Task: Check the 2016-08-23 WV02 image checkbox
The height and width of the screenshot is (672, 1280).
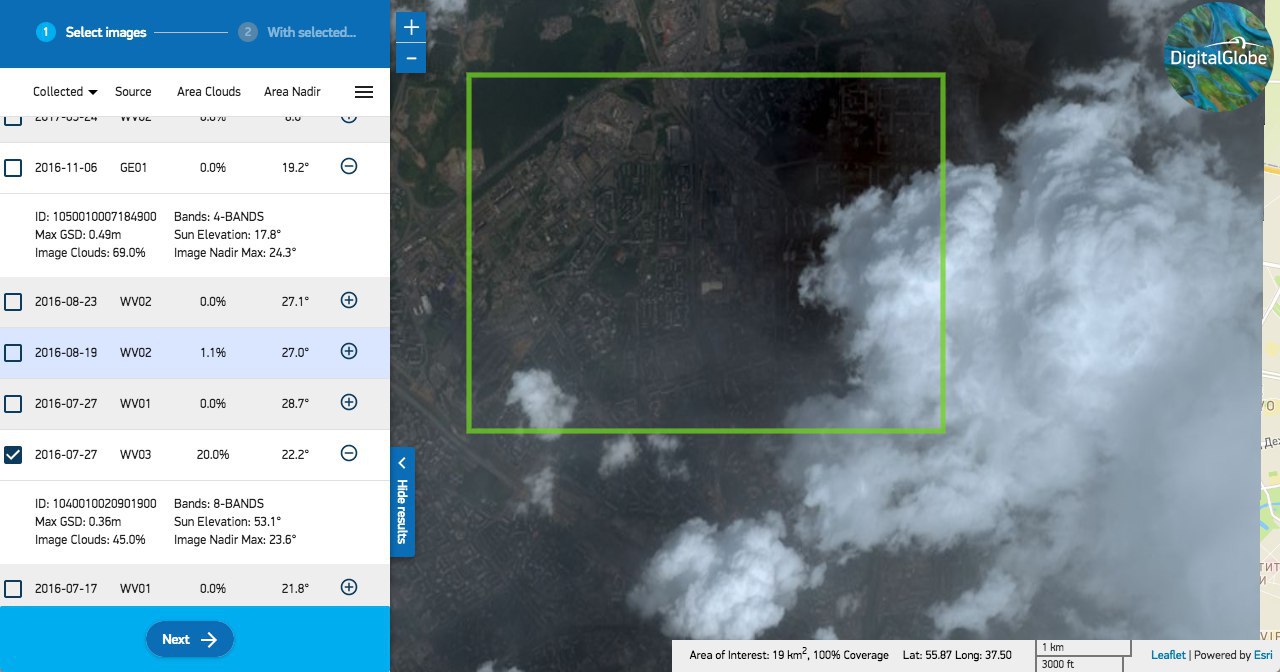Action: (13, 302)
